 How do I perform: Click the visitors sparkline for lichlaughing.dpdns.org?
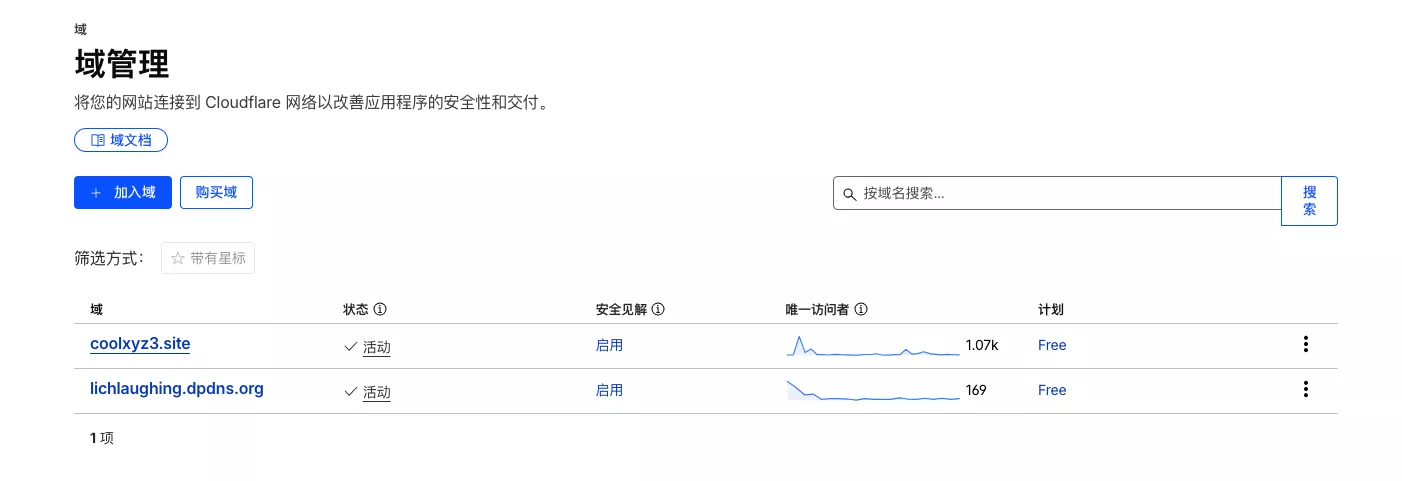pos(873,391)
